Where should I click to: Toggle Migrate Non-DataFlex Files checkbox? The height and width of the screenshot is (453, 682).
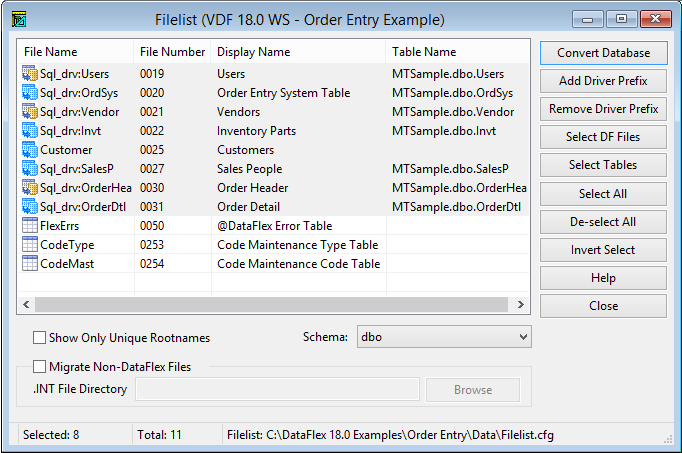pos(40,367)
